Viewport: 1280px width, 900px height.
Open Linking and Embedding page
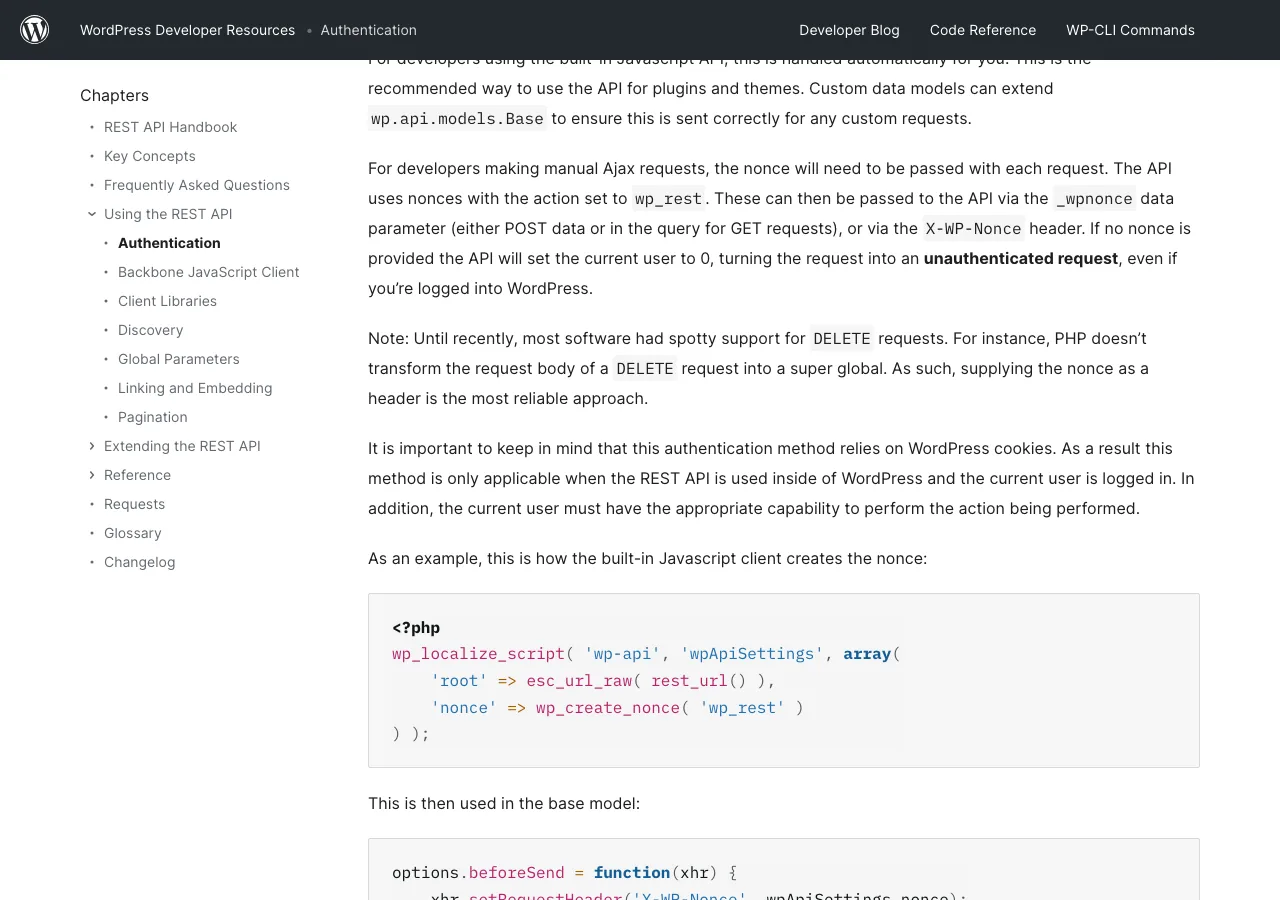click(195, 388)
